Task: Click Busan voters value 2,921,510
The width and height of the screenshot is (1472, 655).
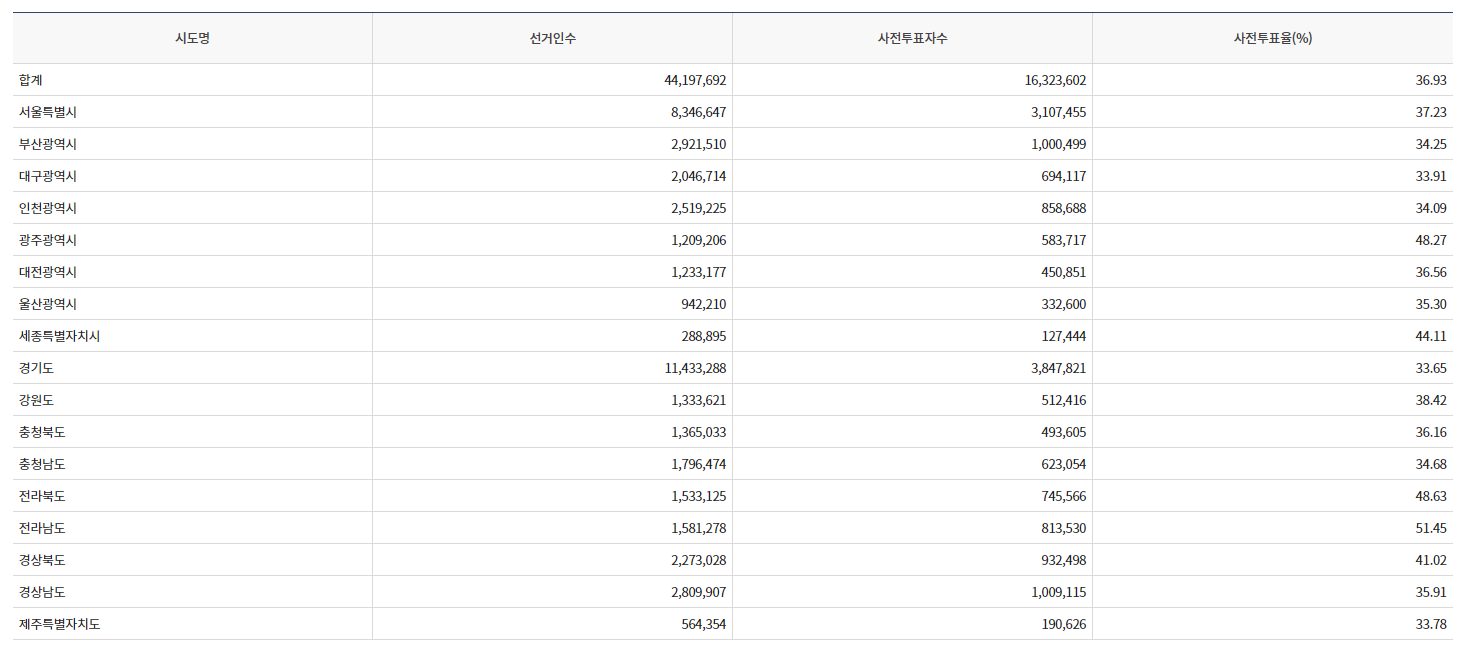Action: coord(699,144)
